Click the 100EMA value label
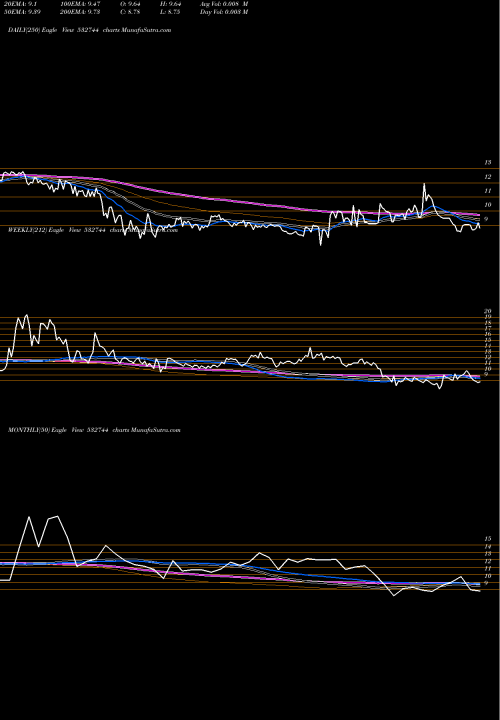Viewport: 500px width, 720px height. (x=80, y=4)
